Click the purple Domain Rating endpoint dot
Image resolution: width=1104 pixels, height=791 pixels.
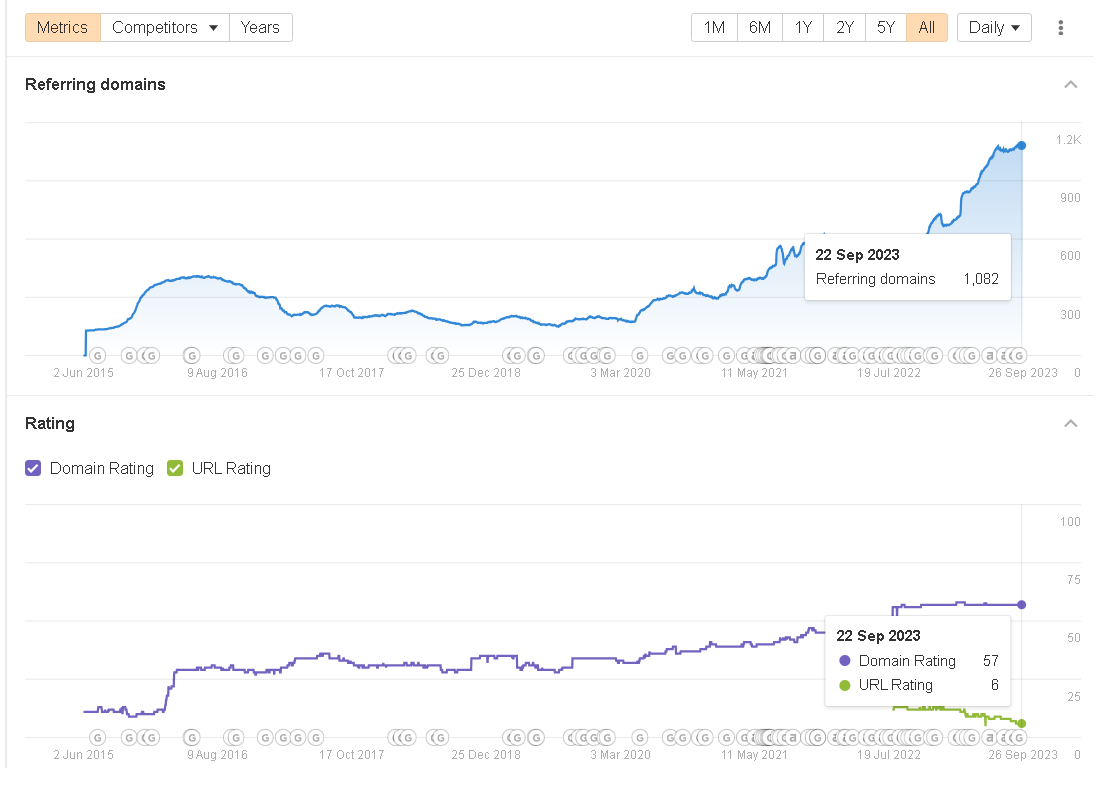coord(1021,604)
